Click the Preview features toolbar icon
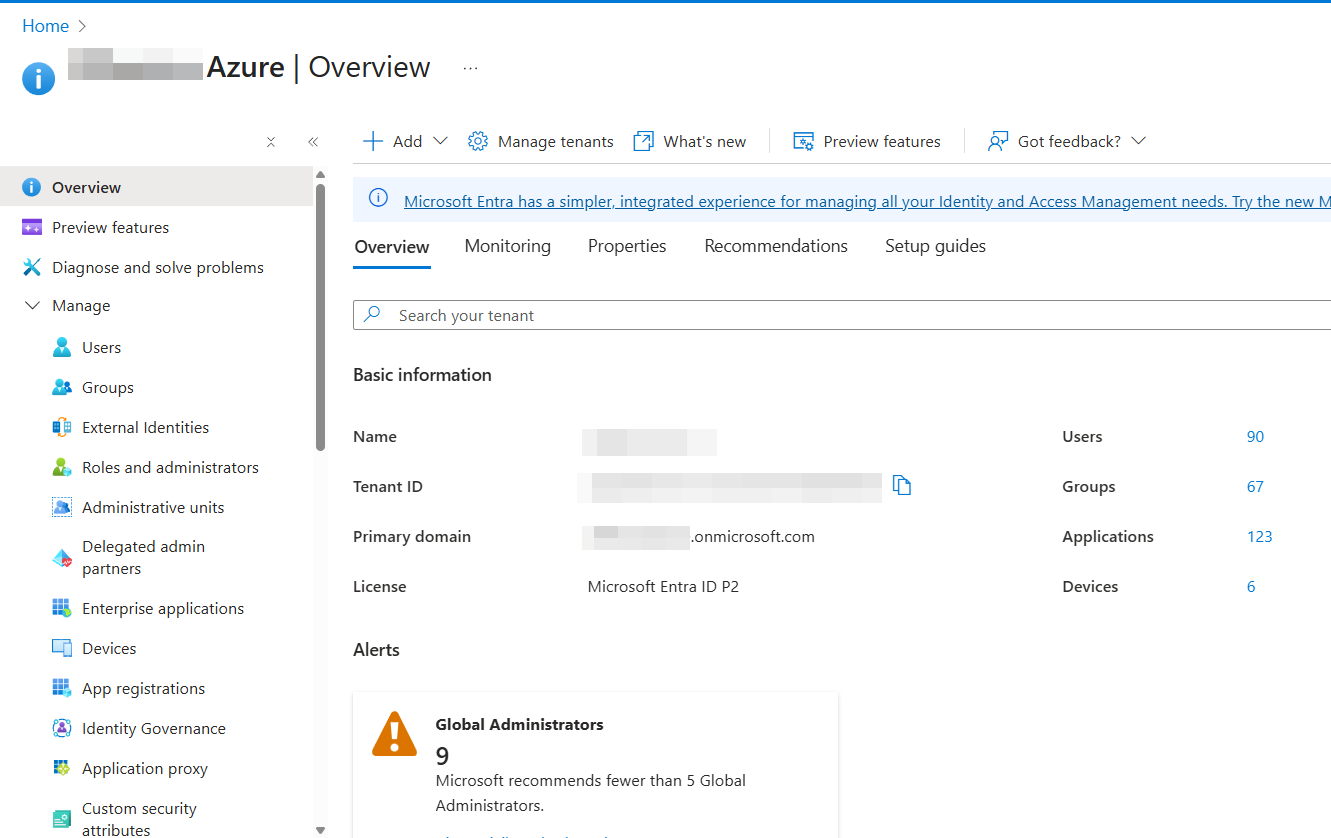Viewport: 1331px width, 838px height. pos(803,141)
